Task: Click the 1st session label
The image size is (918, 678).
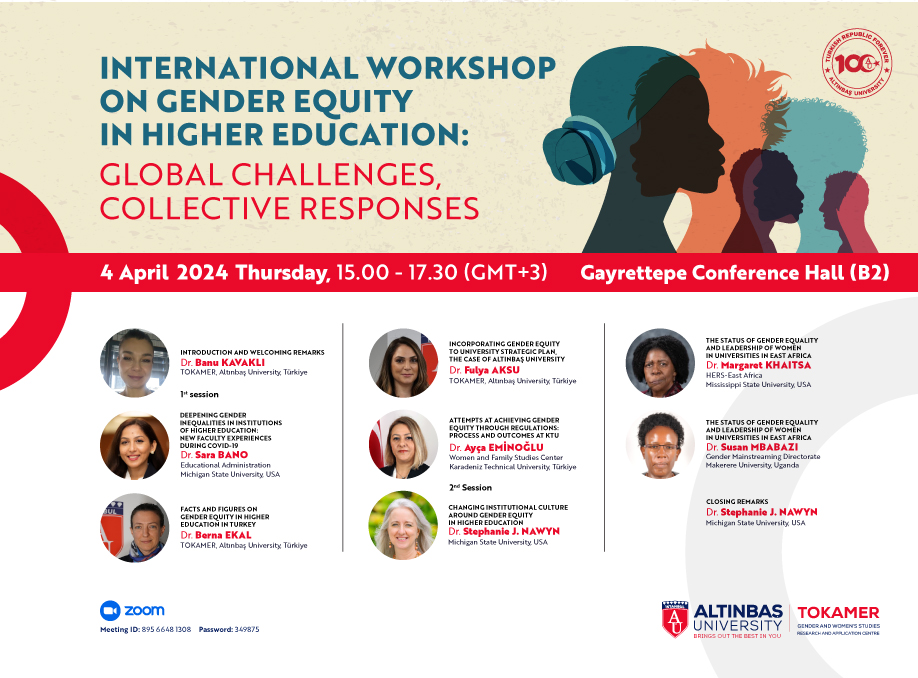Action: [199, 394]
